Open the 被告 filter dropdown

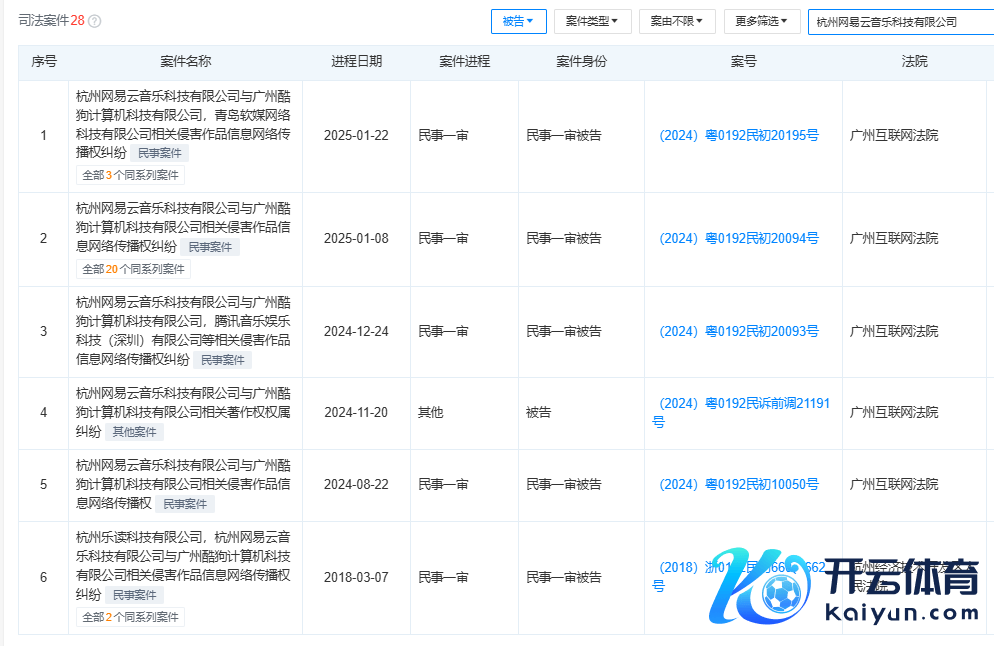pyautogui.click(x=518, y=21)
